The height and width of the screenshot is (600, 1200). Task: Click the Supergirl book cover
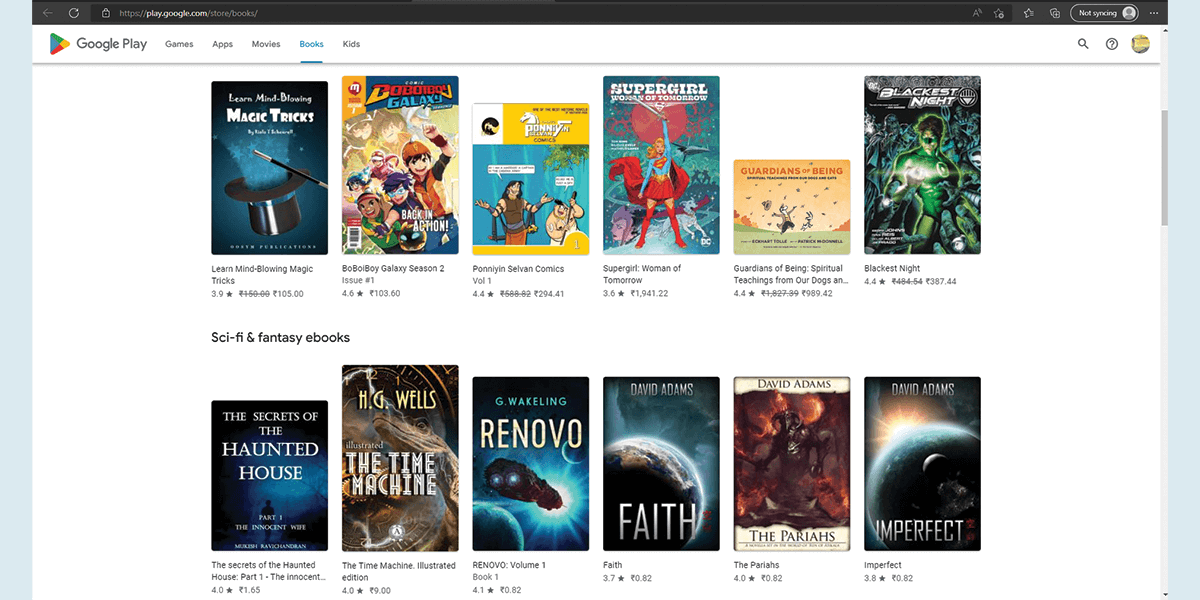[661, 166]
